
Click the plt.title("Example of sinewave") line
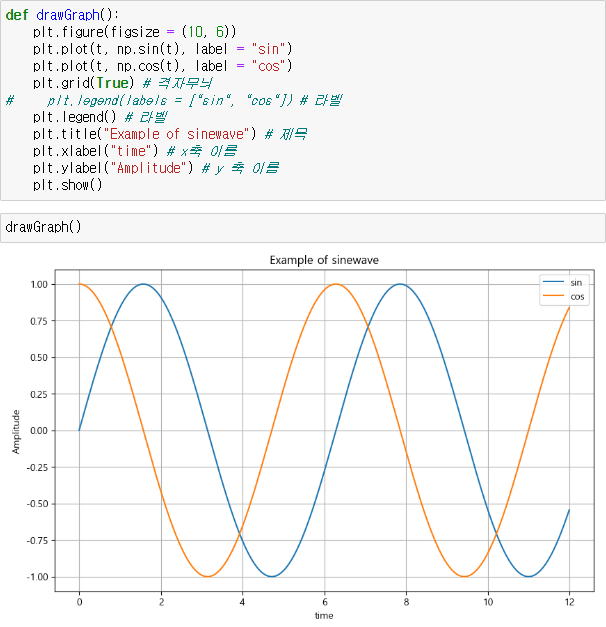click(x=170, y=134)
